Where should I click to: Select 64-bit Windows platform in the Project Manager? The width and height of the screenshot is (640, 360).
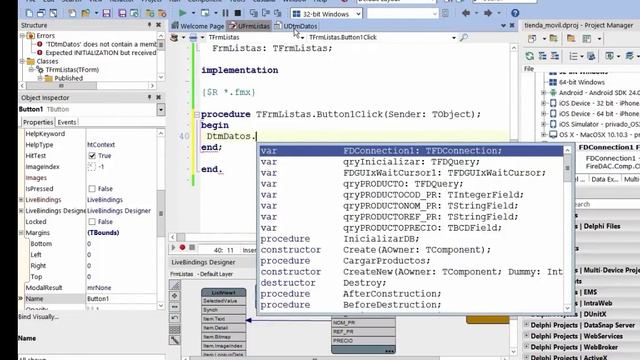coord(581,82)
